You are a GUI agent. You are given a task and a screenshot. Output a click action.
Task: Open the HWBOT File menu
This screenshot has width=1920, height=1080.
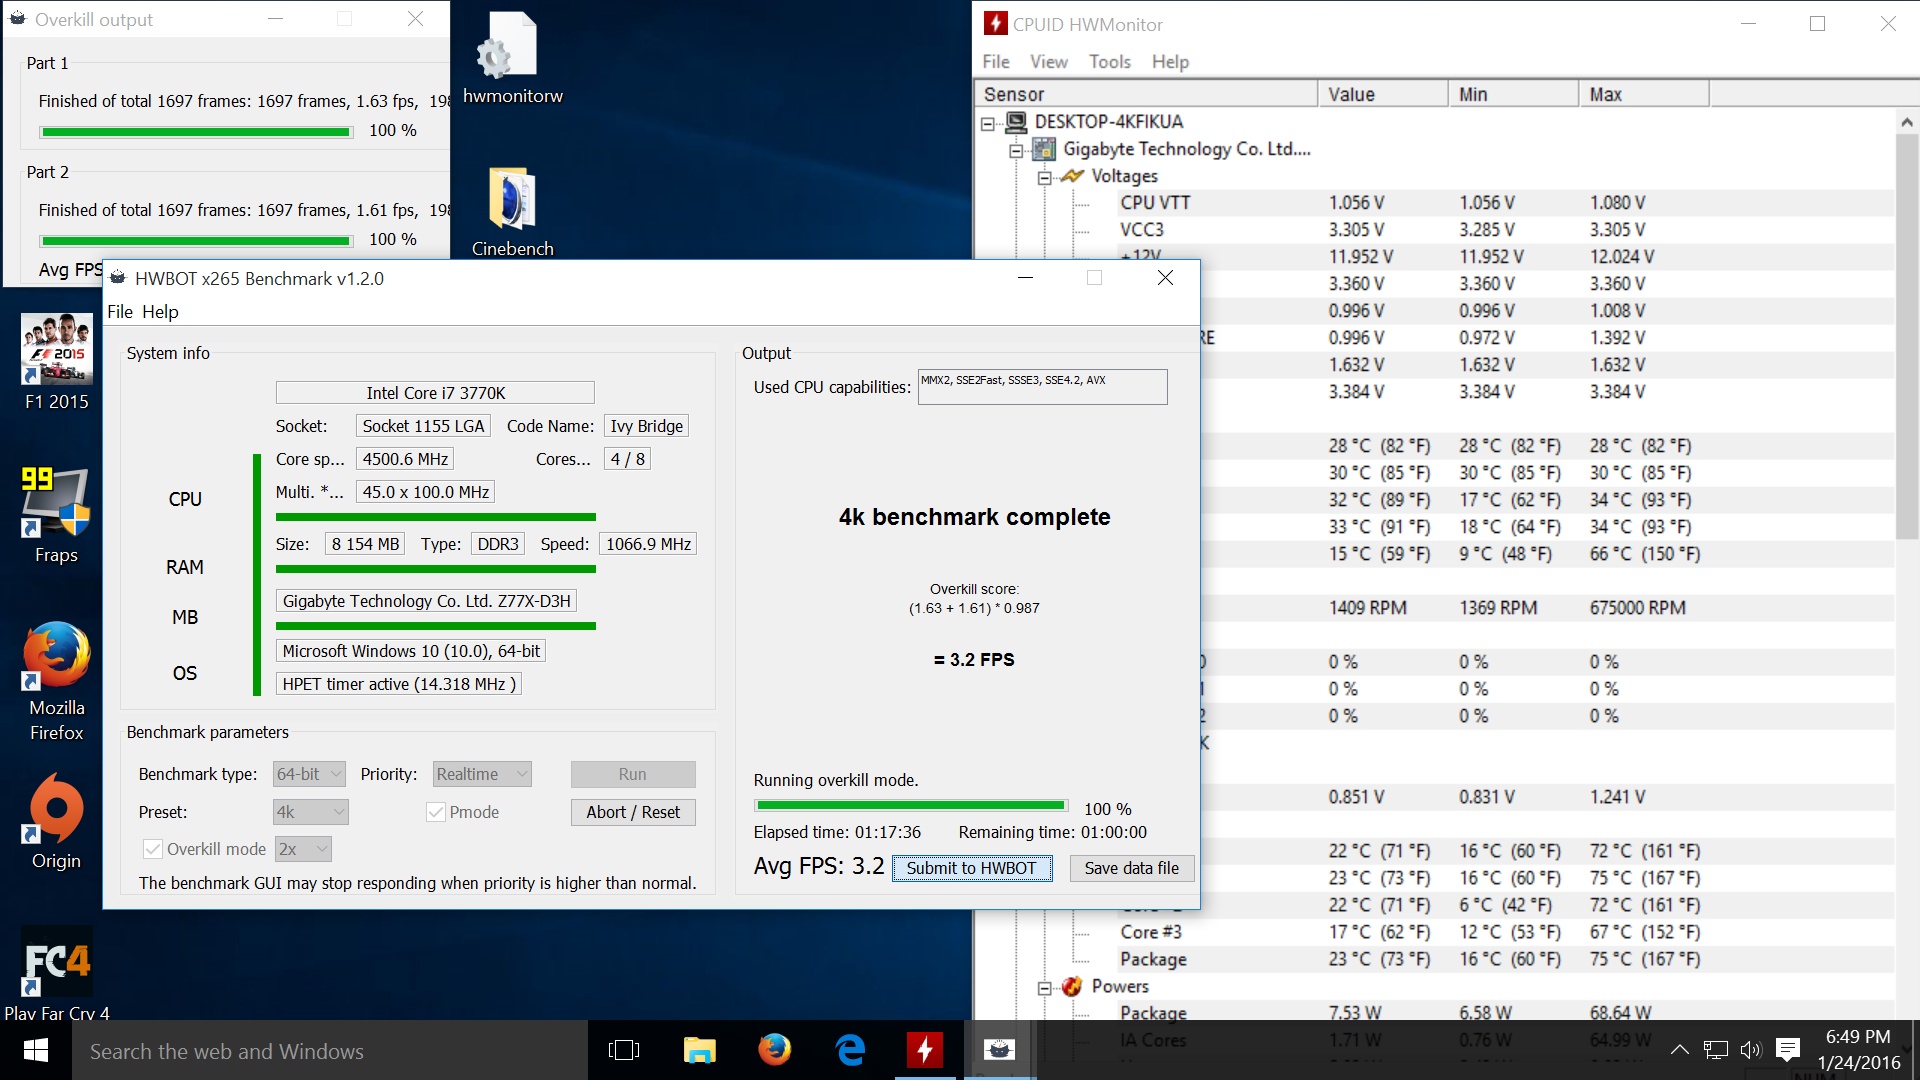click(120, 311)
